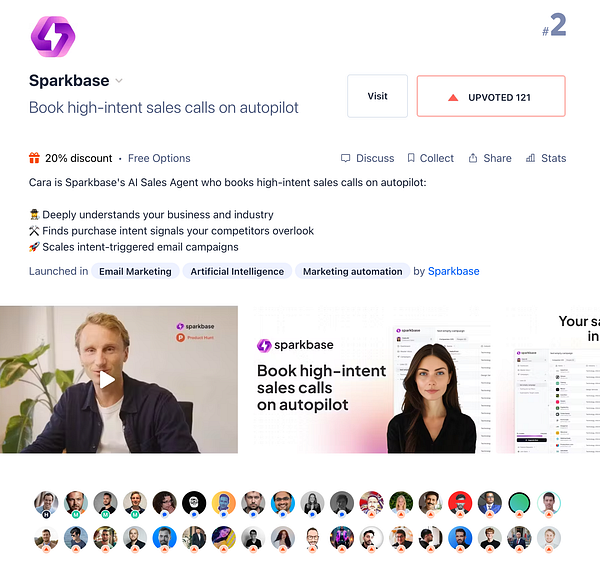Click the black avatar with white skull
Viewport: 600px width, 567px height.
pos(194,503)
